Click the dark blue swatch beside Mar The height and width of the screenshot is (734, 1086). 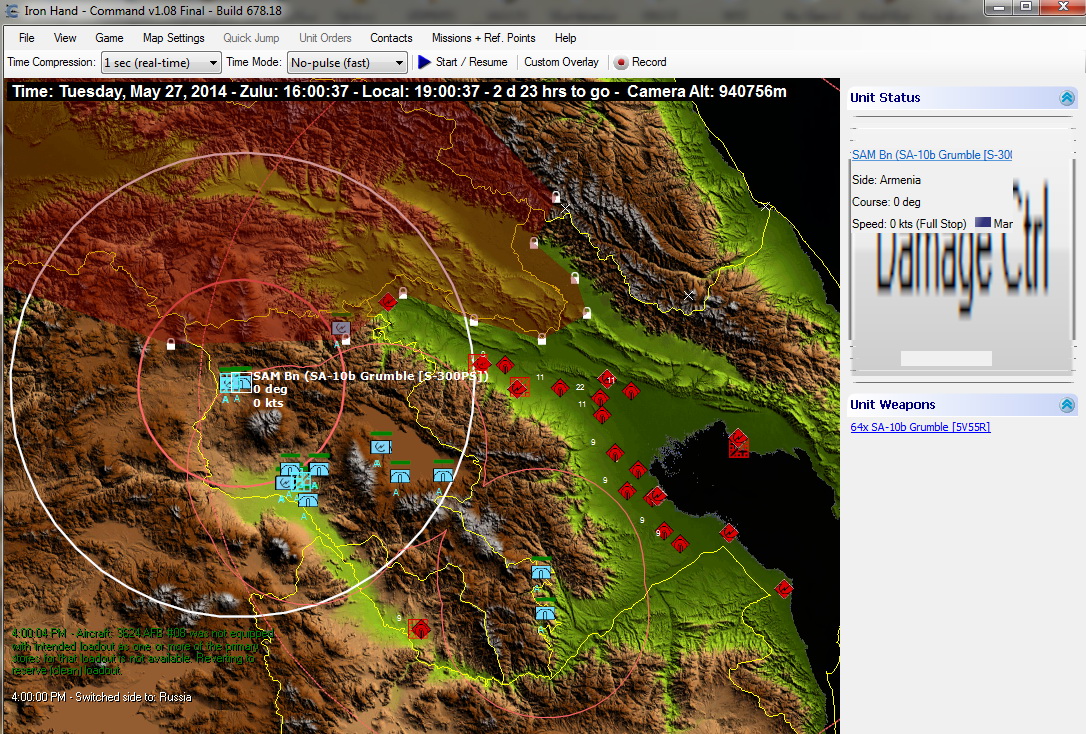tap(983, 223)
